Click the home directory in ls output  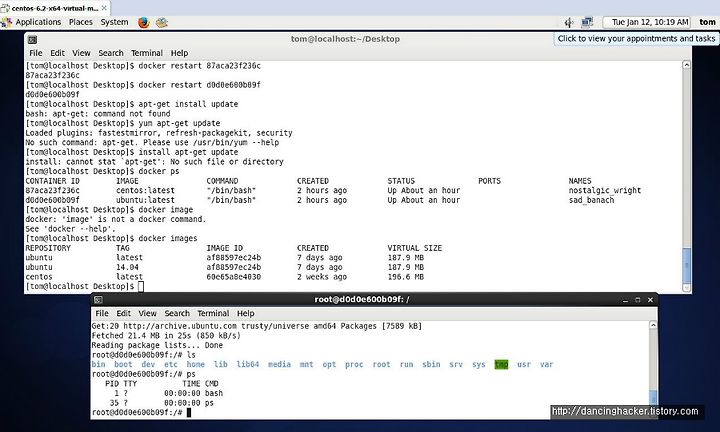click(x=195, y=365)
